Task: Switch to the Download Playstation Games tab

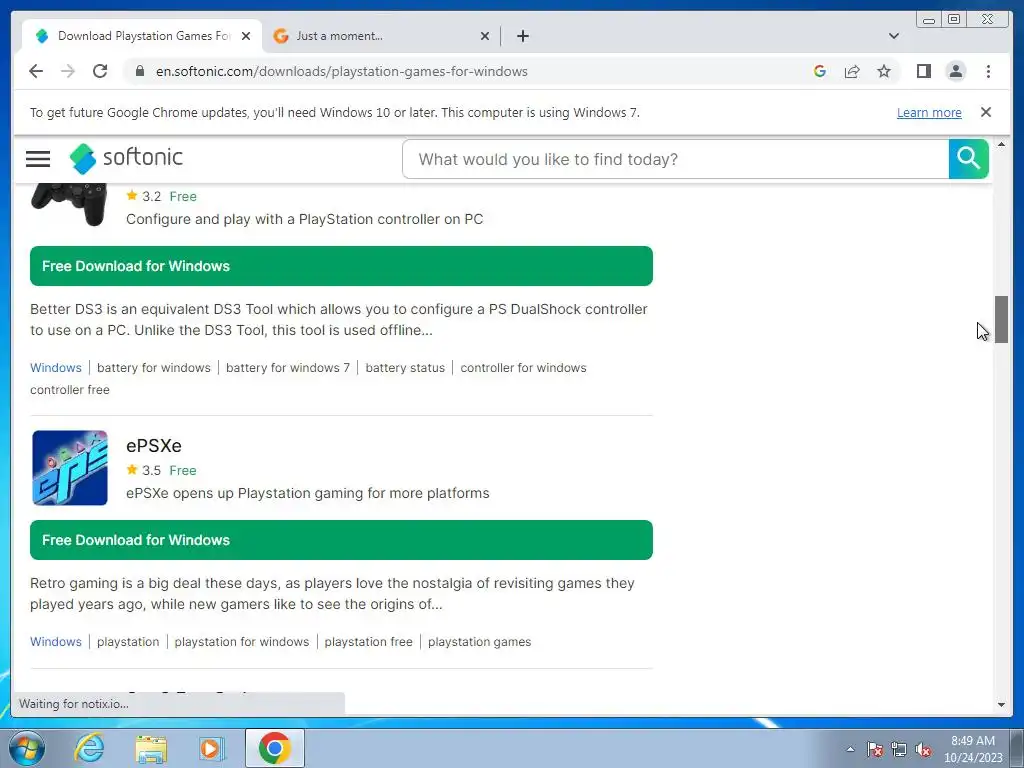Action: [x=142, y=36]
